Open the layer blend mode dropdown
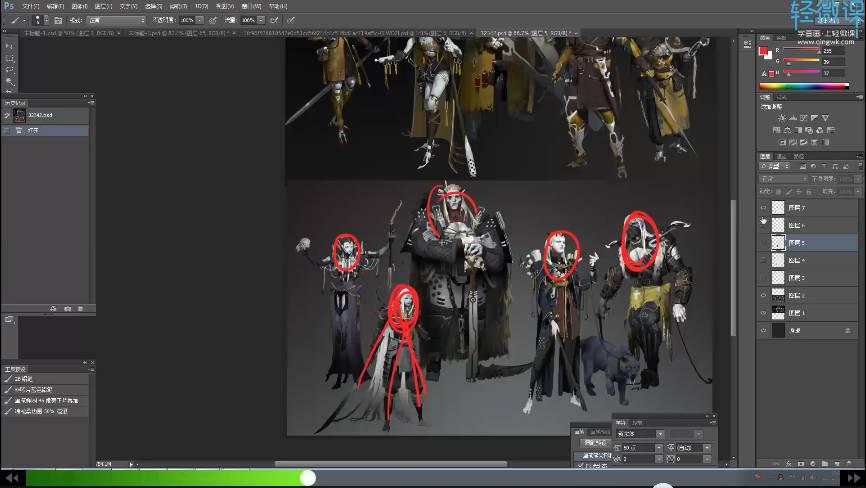The image size is (866, 488). click(x=783, y=179)
